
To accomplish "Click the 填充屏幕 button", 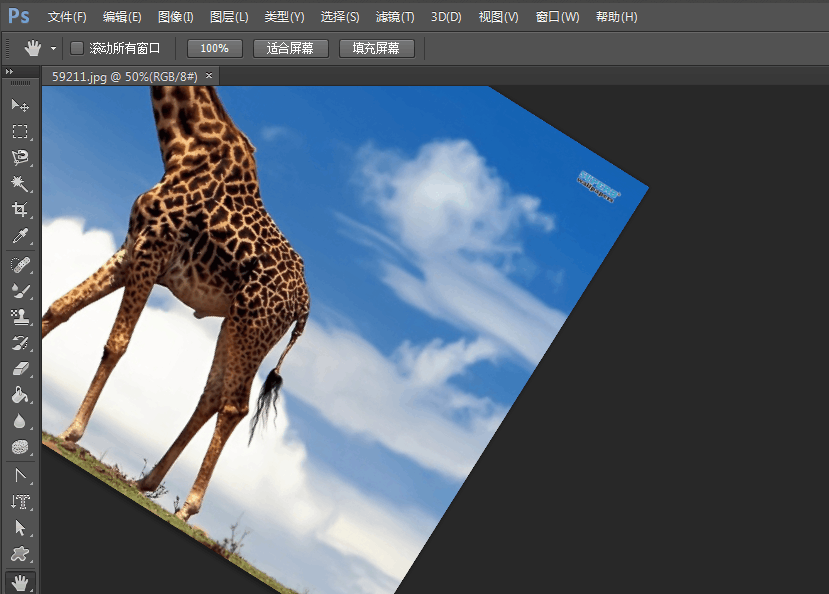I will click(x=376, y=48).
